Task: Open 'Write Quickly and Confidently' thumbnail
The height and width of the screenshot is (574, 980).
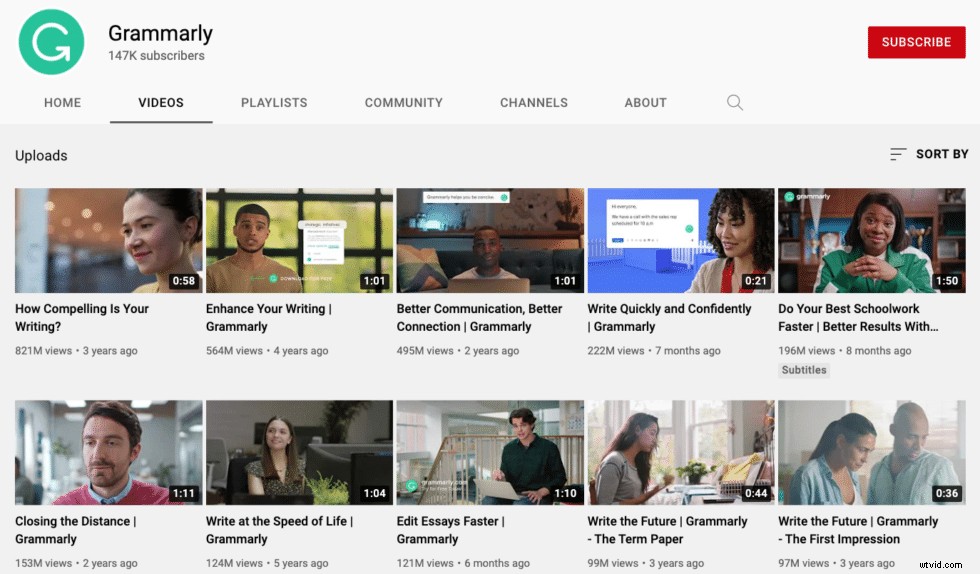Action: (681, 241)
